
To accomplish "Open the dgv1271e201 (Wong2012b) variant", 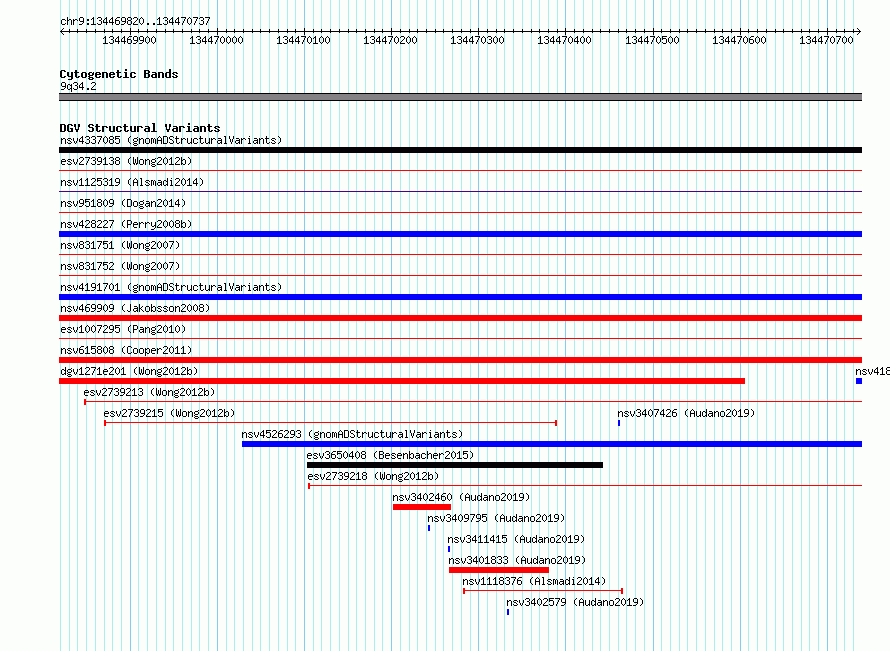I will (x=129, y=371).
